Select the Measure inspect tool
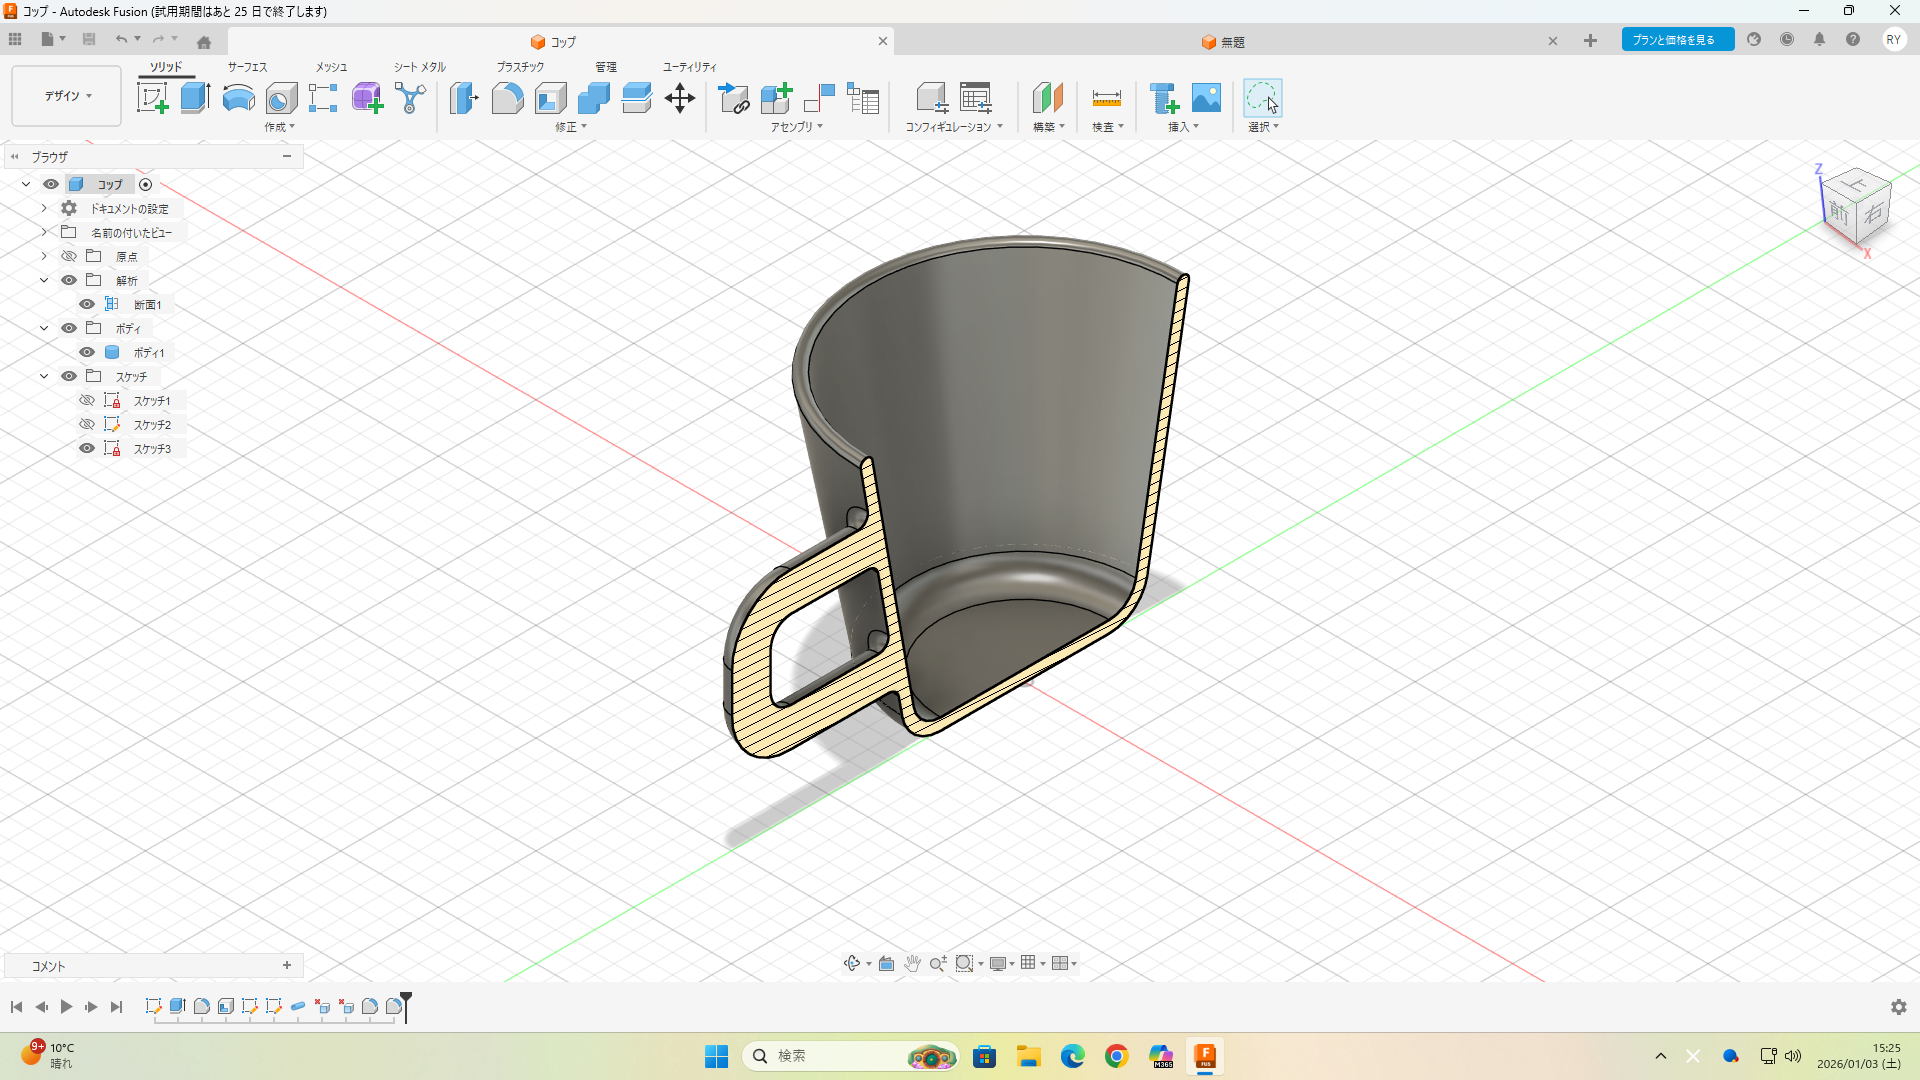1920x1080 pixels. click(1106, 98)
